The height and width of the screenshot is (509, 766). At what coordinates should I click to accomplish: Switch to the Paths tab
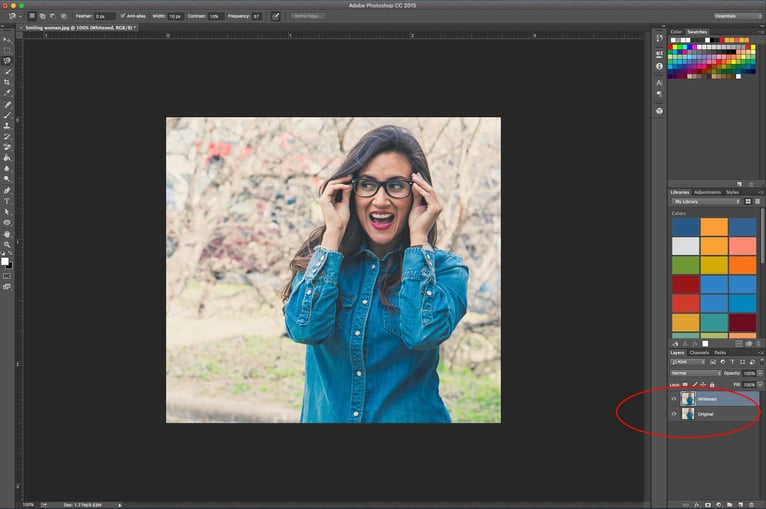[x=720, y=353]
